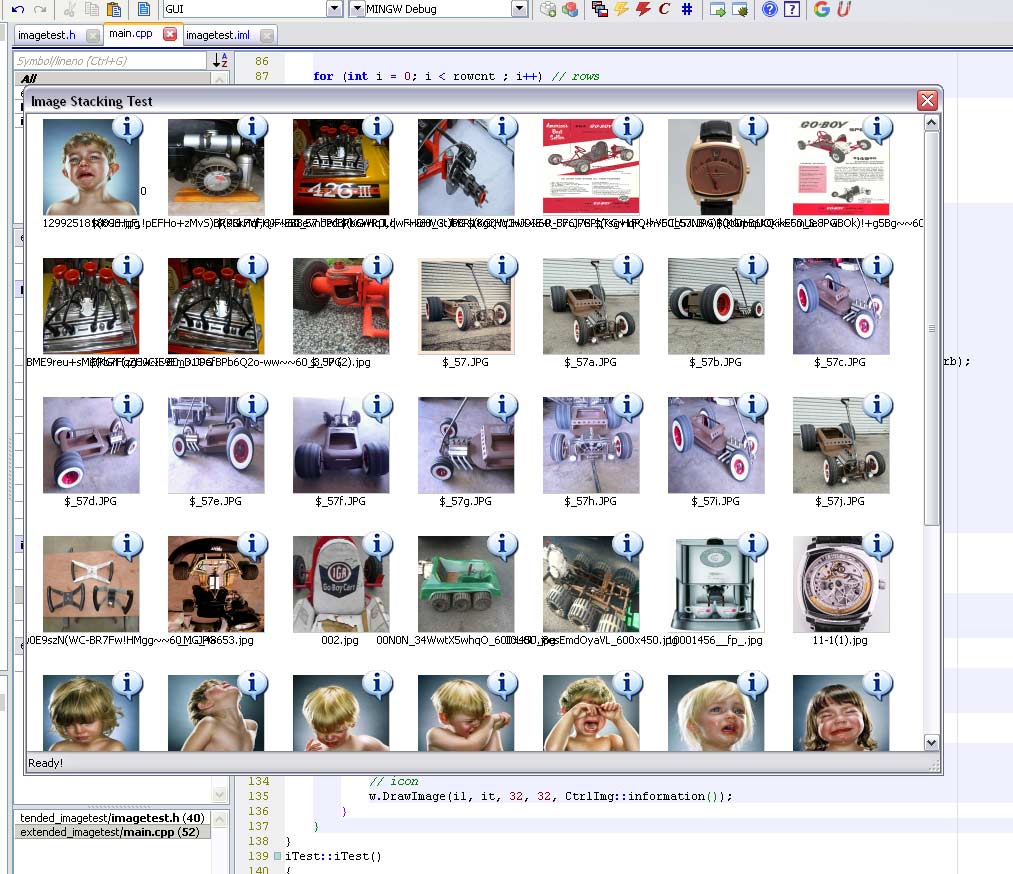This screenshot has width=1013, height=874.
Task: Click the blue hash symbol icon
Action: click(x=686, y=9)
